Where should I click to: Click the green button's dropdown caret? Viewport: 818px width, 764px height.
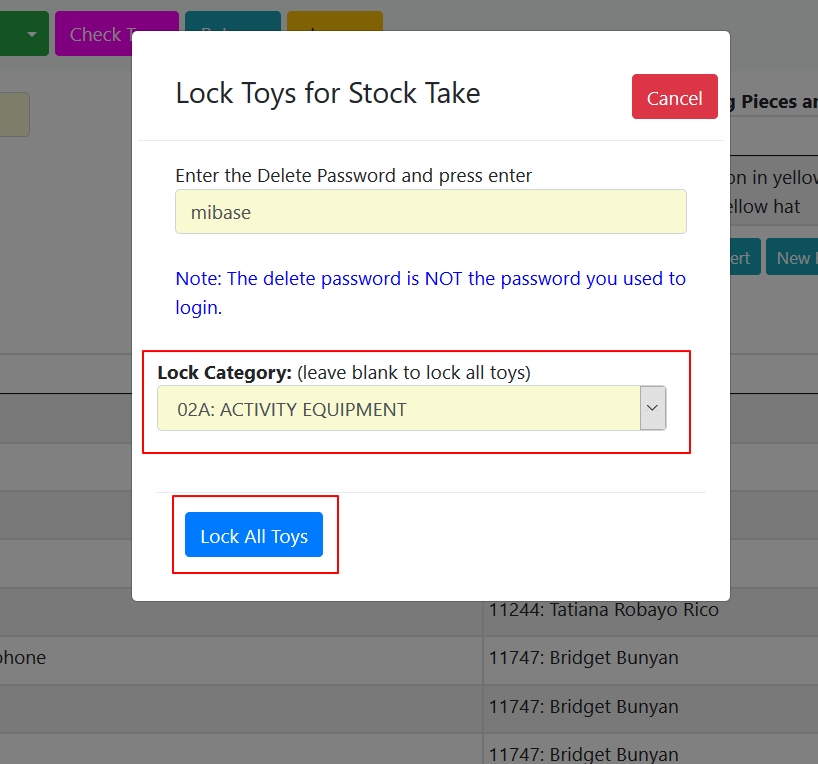tap(32, 34)
